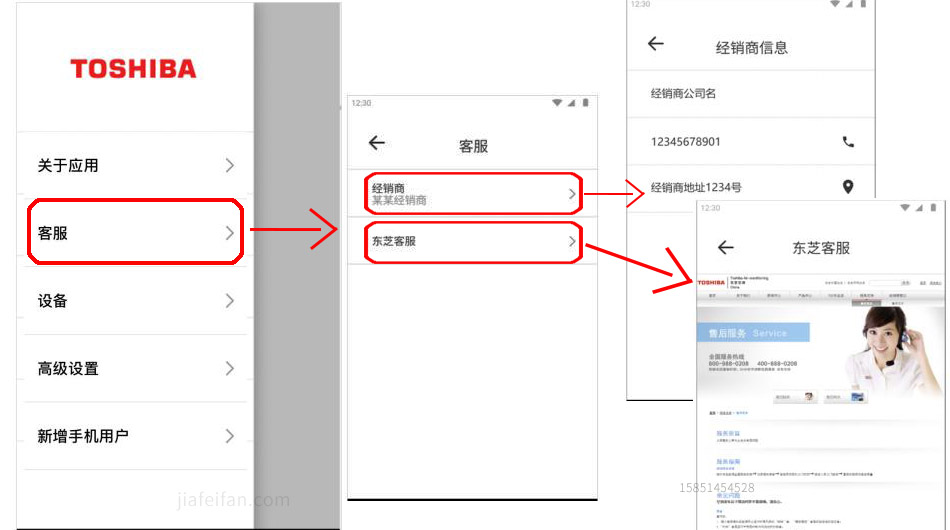Expand chevron next to 设备
Image resolution: width=950 pixels, height=530 pixels.
click(230, 301)
